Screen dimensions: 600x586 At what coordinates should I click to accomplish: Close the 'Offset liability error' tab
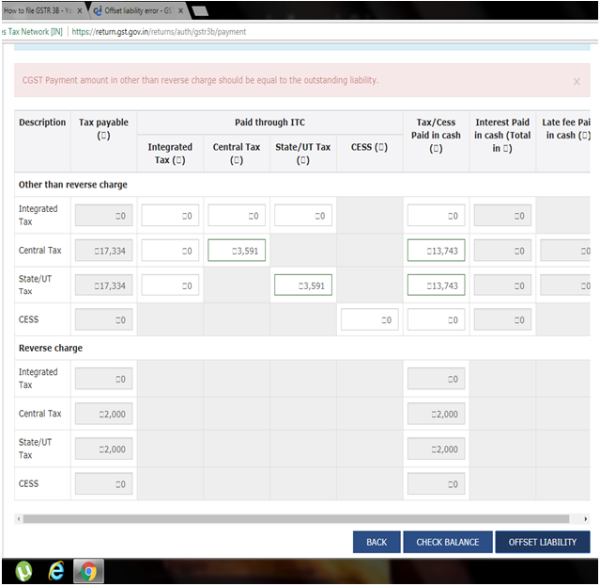pos(181,10)
